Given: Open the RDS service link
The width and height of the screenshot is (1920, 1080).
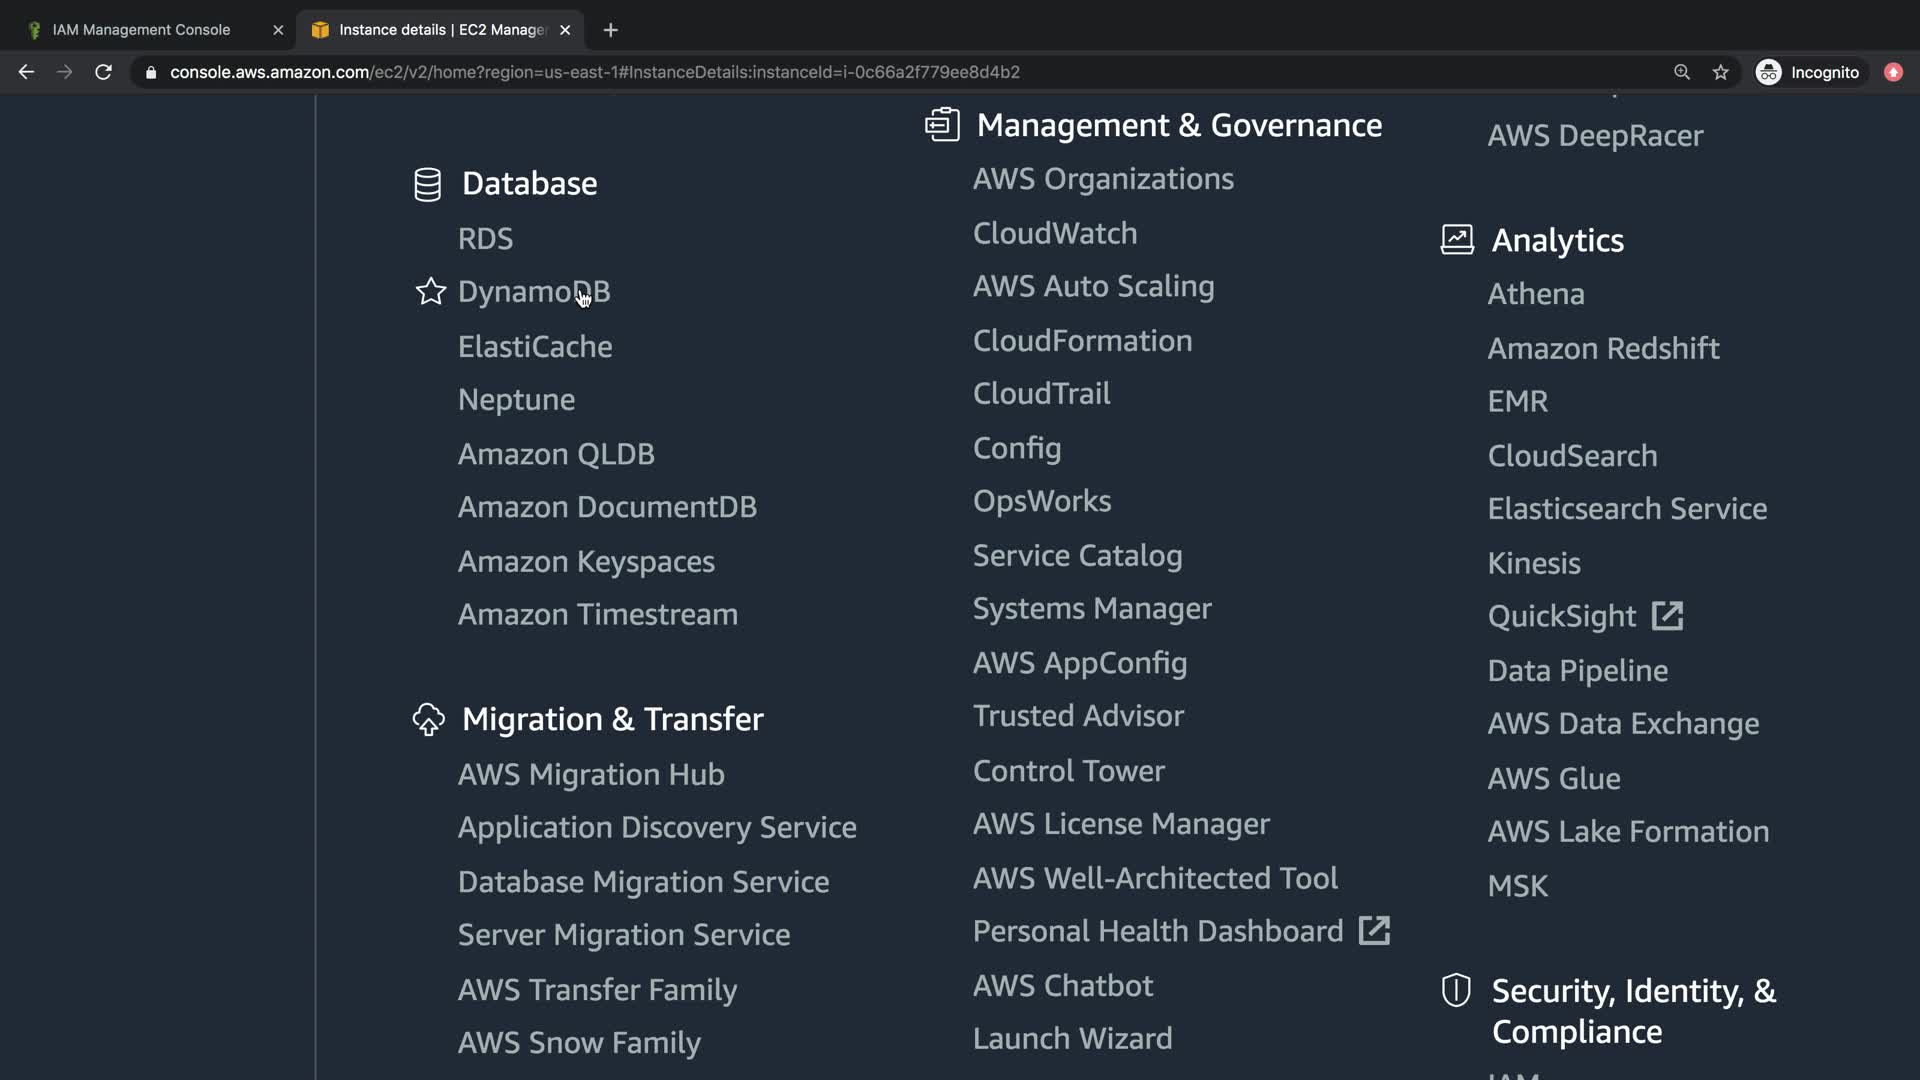Looking at the screenshot, I should click(x=485, y=238).
